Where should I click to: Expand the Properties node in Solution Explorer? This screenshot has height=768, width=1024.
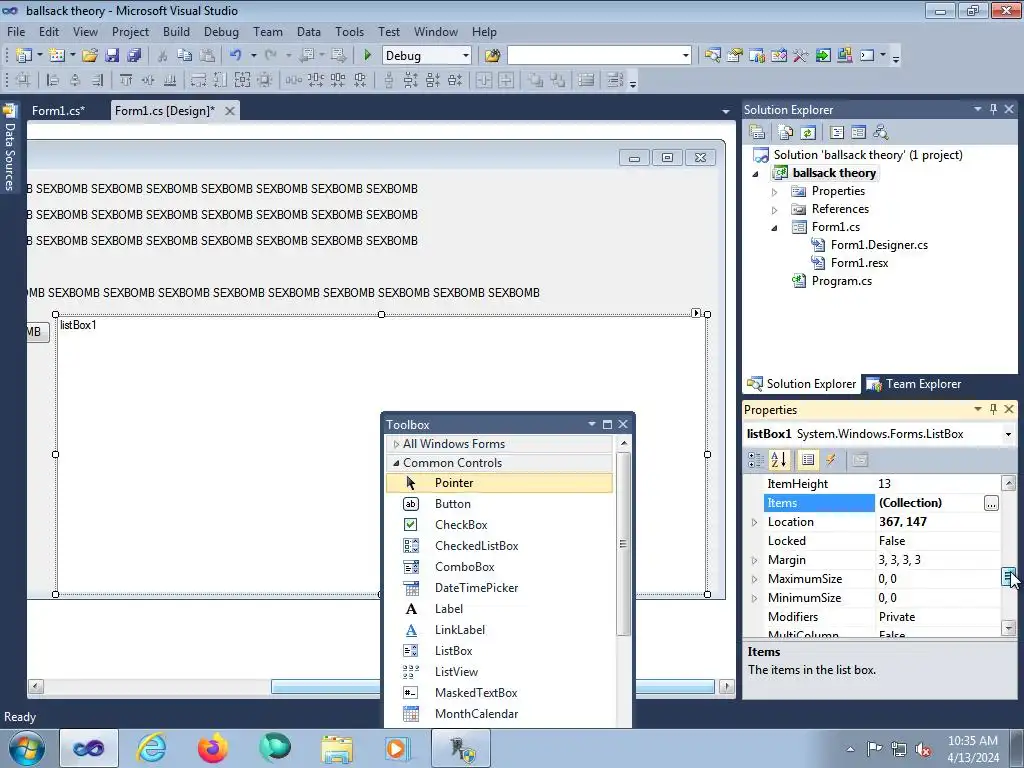[775, 192]
